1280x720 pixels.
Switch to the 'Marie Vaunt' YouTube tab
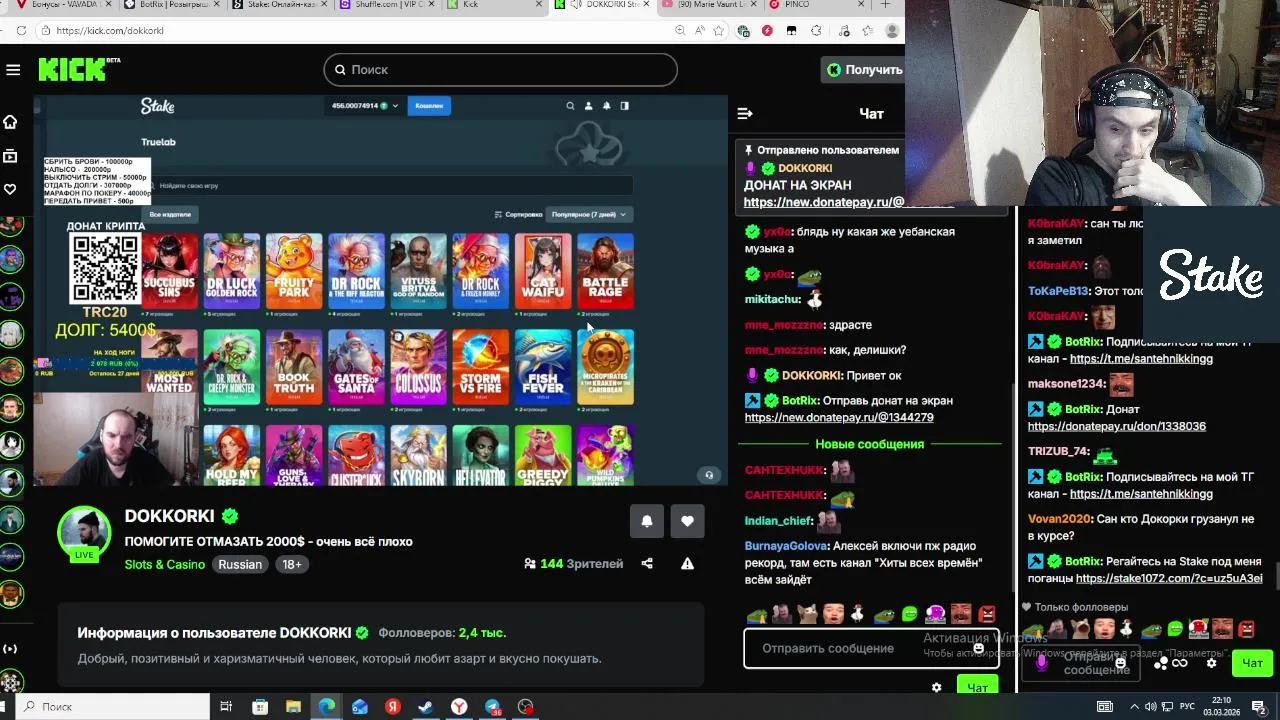pyautogui.click(x=710, y=5)
